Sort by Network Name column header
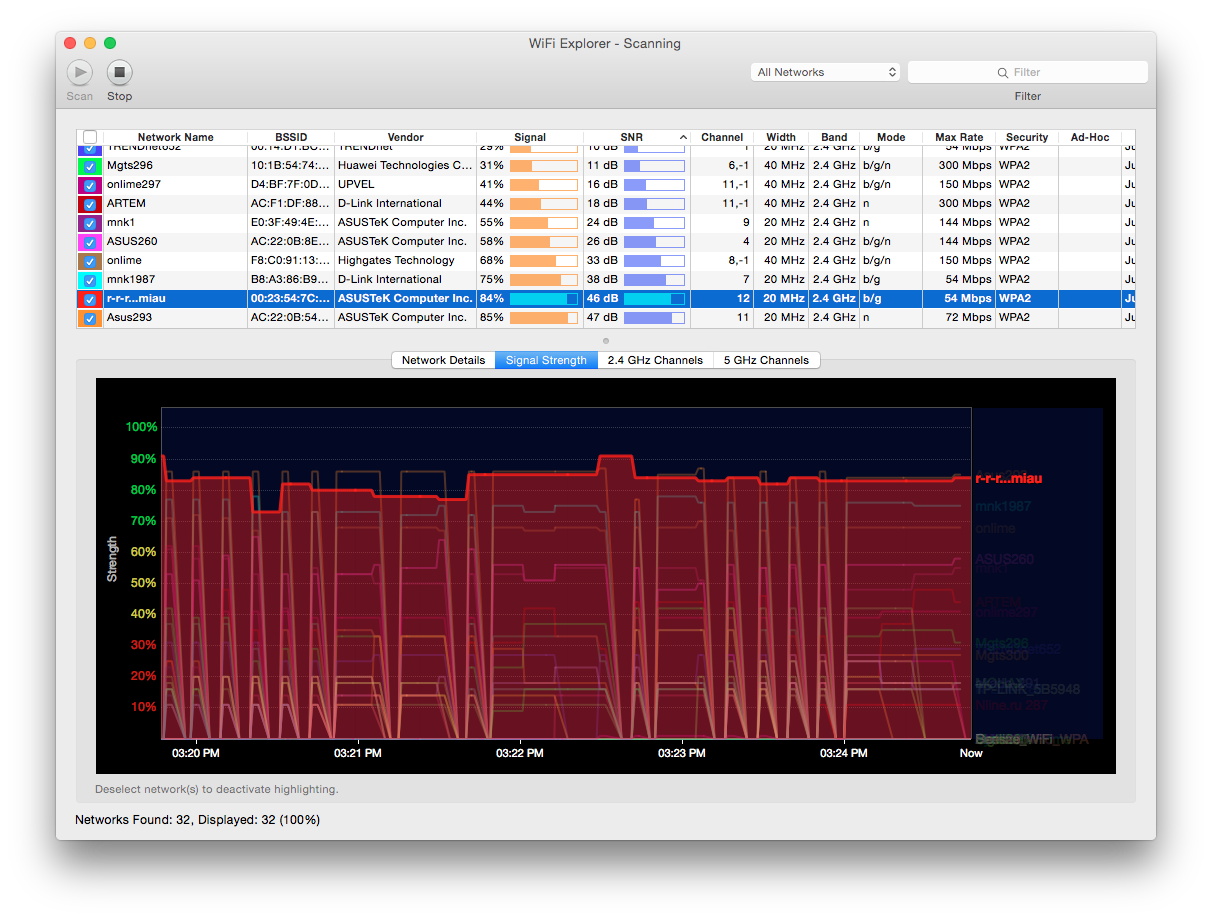 175,137
